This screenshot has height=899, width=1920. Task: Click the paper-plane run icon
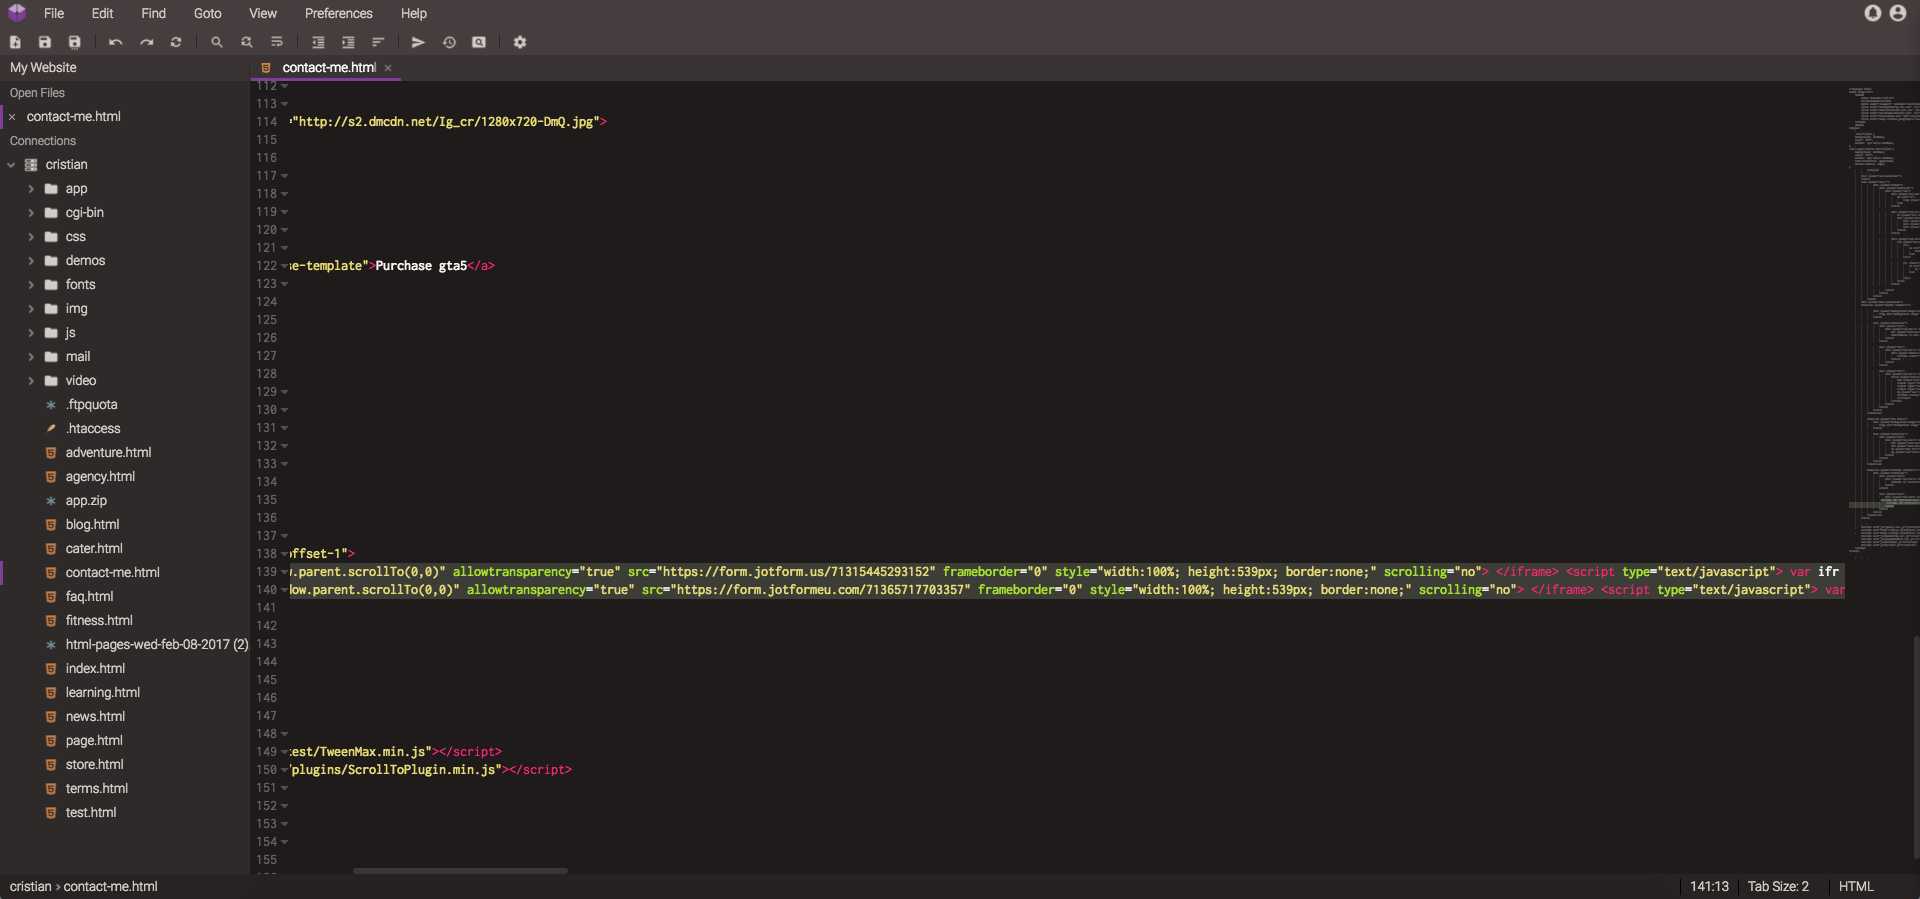pyautogui.click(x=419, y=42)
